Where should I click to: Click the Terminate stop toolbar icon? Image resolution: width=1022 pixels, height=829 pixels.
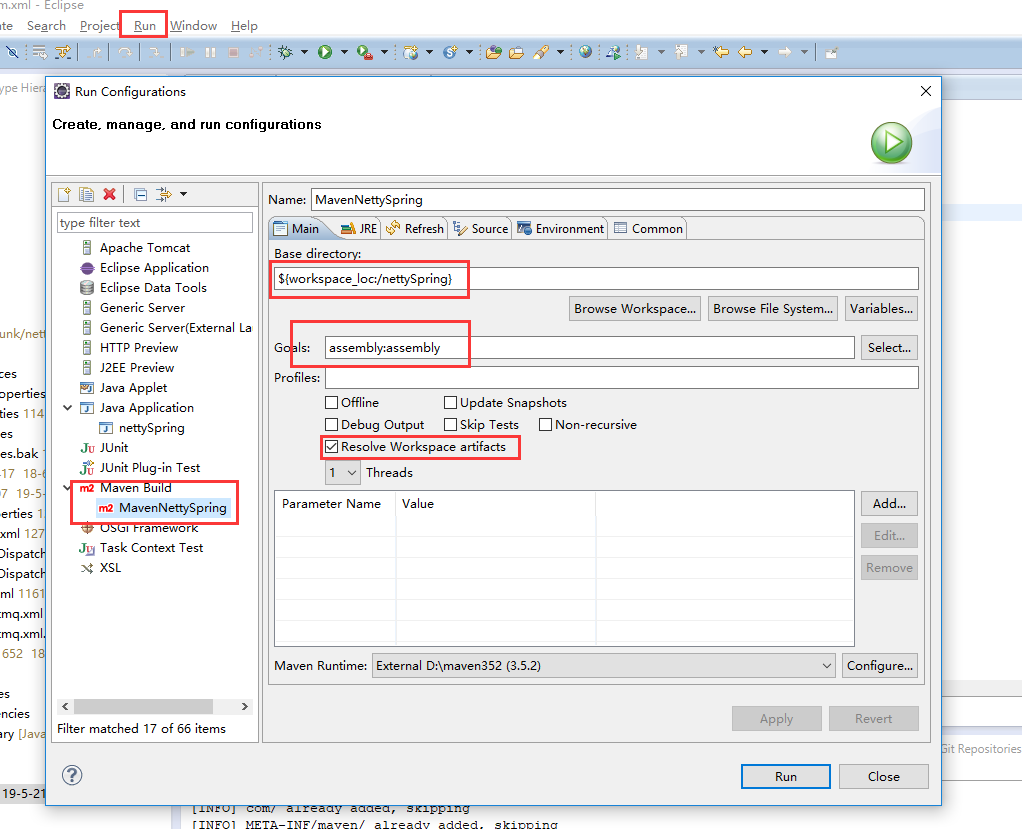[233, 52]
